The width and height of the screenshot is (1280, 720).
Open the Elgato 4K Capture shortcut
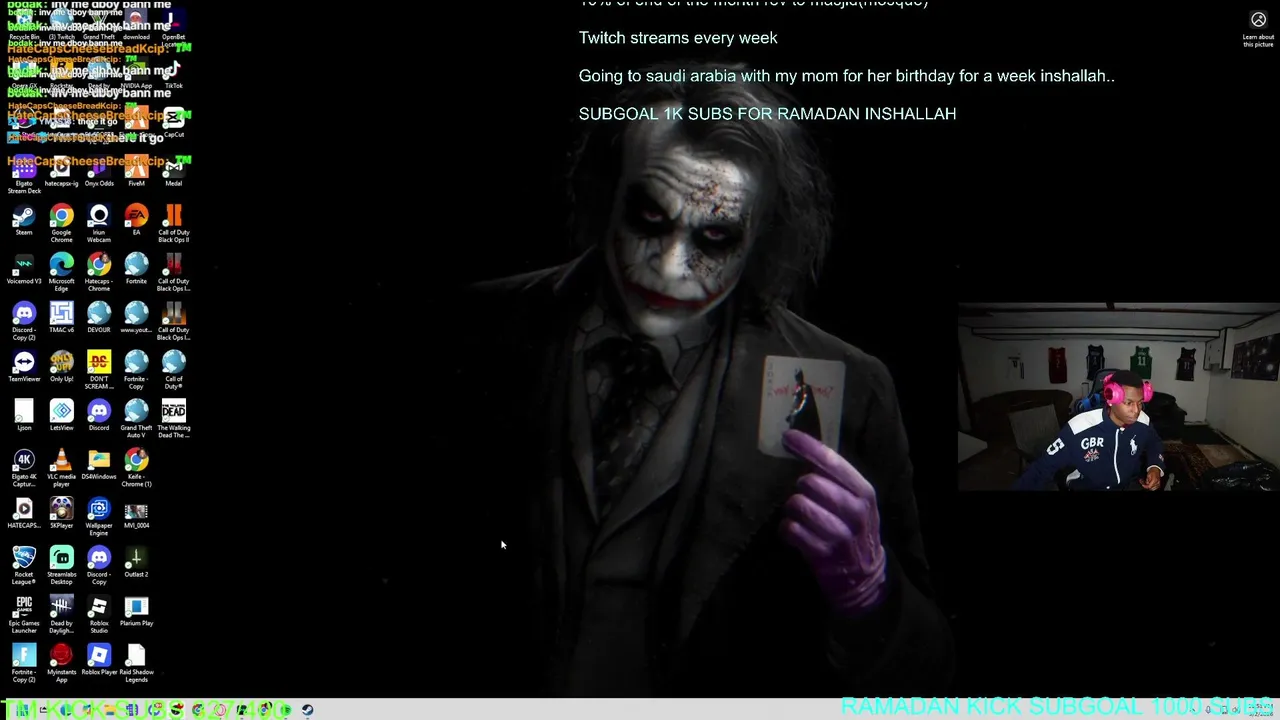[x=24, y=468]
